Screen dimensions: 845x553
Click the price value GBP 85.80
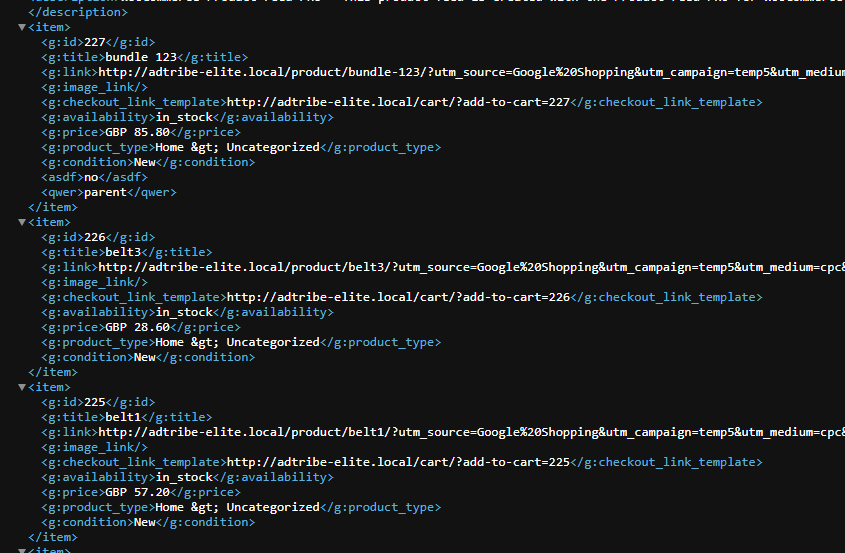137,133
